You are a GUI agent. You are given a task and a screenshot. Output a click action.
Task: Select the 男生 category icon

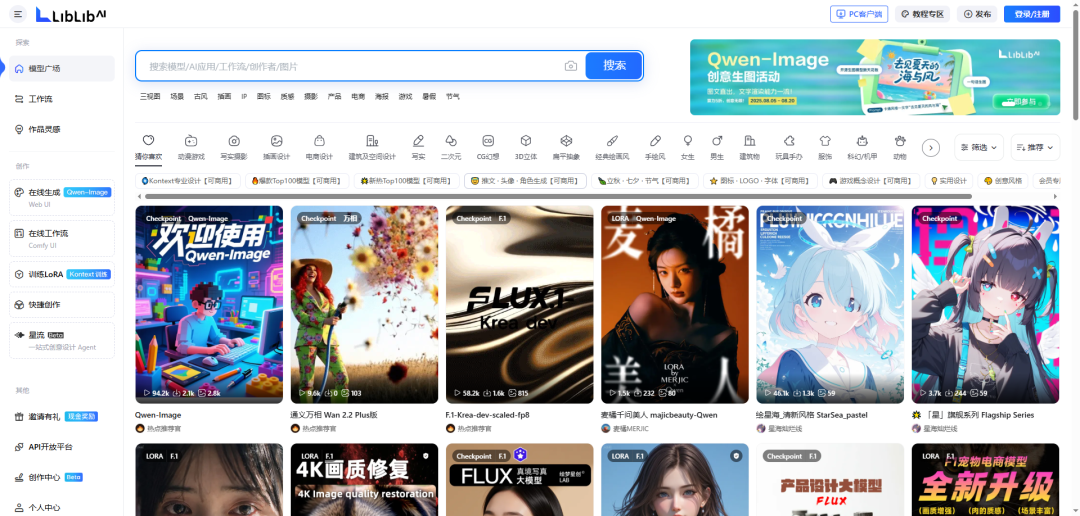pos(717,141)
